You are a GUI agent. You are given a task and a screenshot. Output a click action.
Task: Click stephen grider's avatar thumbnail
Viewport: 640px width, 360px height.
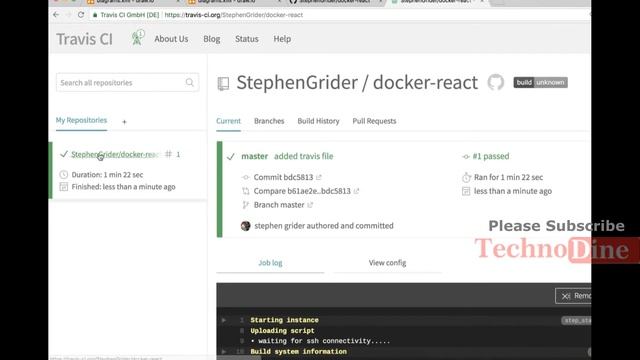[245, 226]
